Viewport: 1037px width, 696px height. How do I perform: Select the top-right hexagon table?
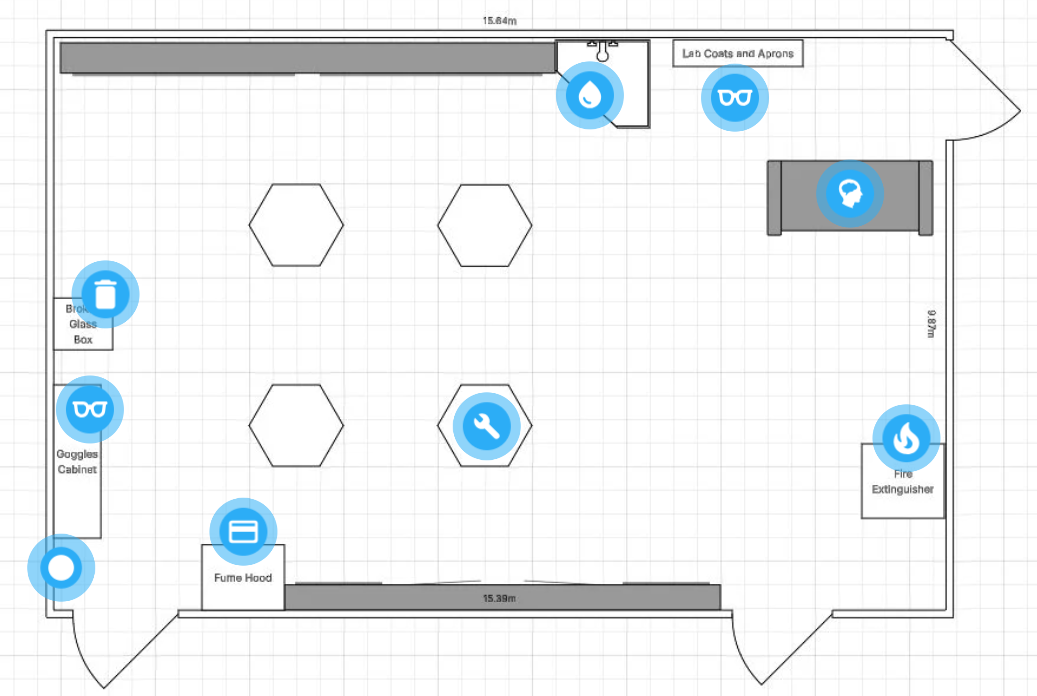(485, 225)
